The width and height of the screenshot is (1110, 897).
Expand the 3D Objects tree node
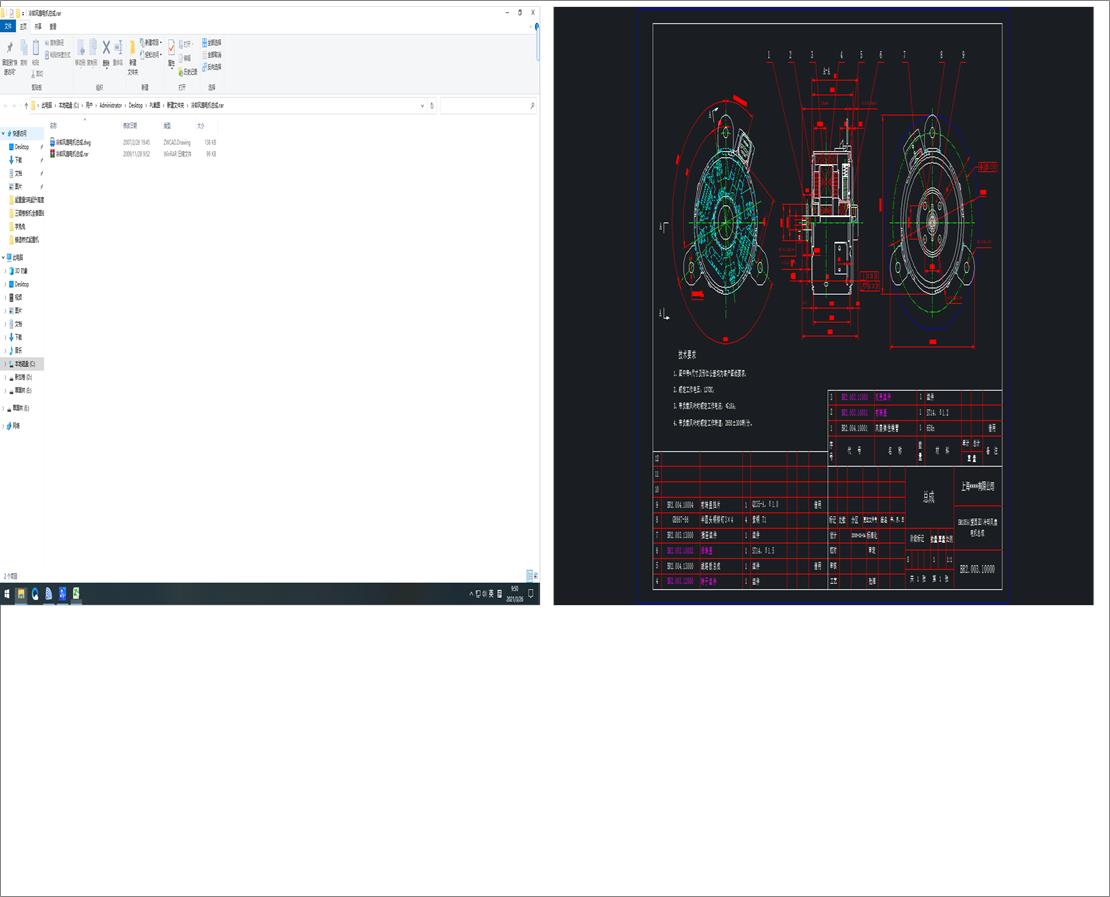tap(6, 270)
